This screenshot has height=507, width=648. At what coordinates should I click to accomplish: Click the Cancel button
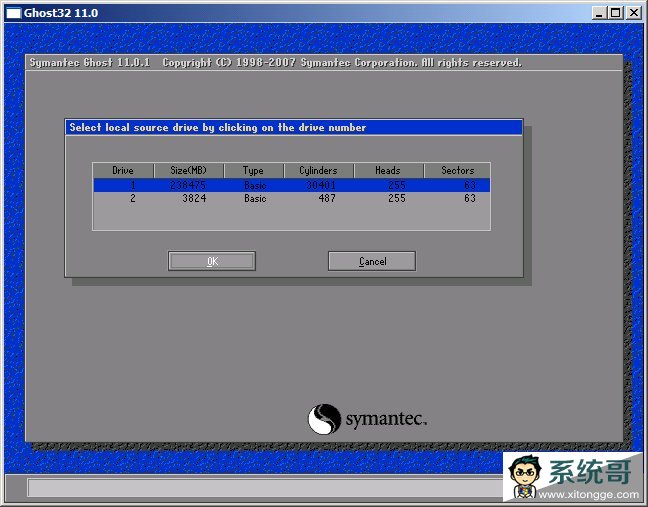tap(372, 261)
